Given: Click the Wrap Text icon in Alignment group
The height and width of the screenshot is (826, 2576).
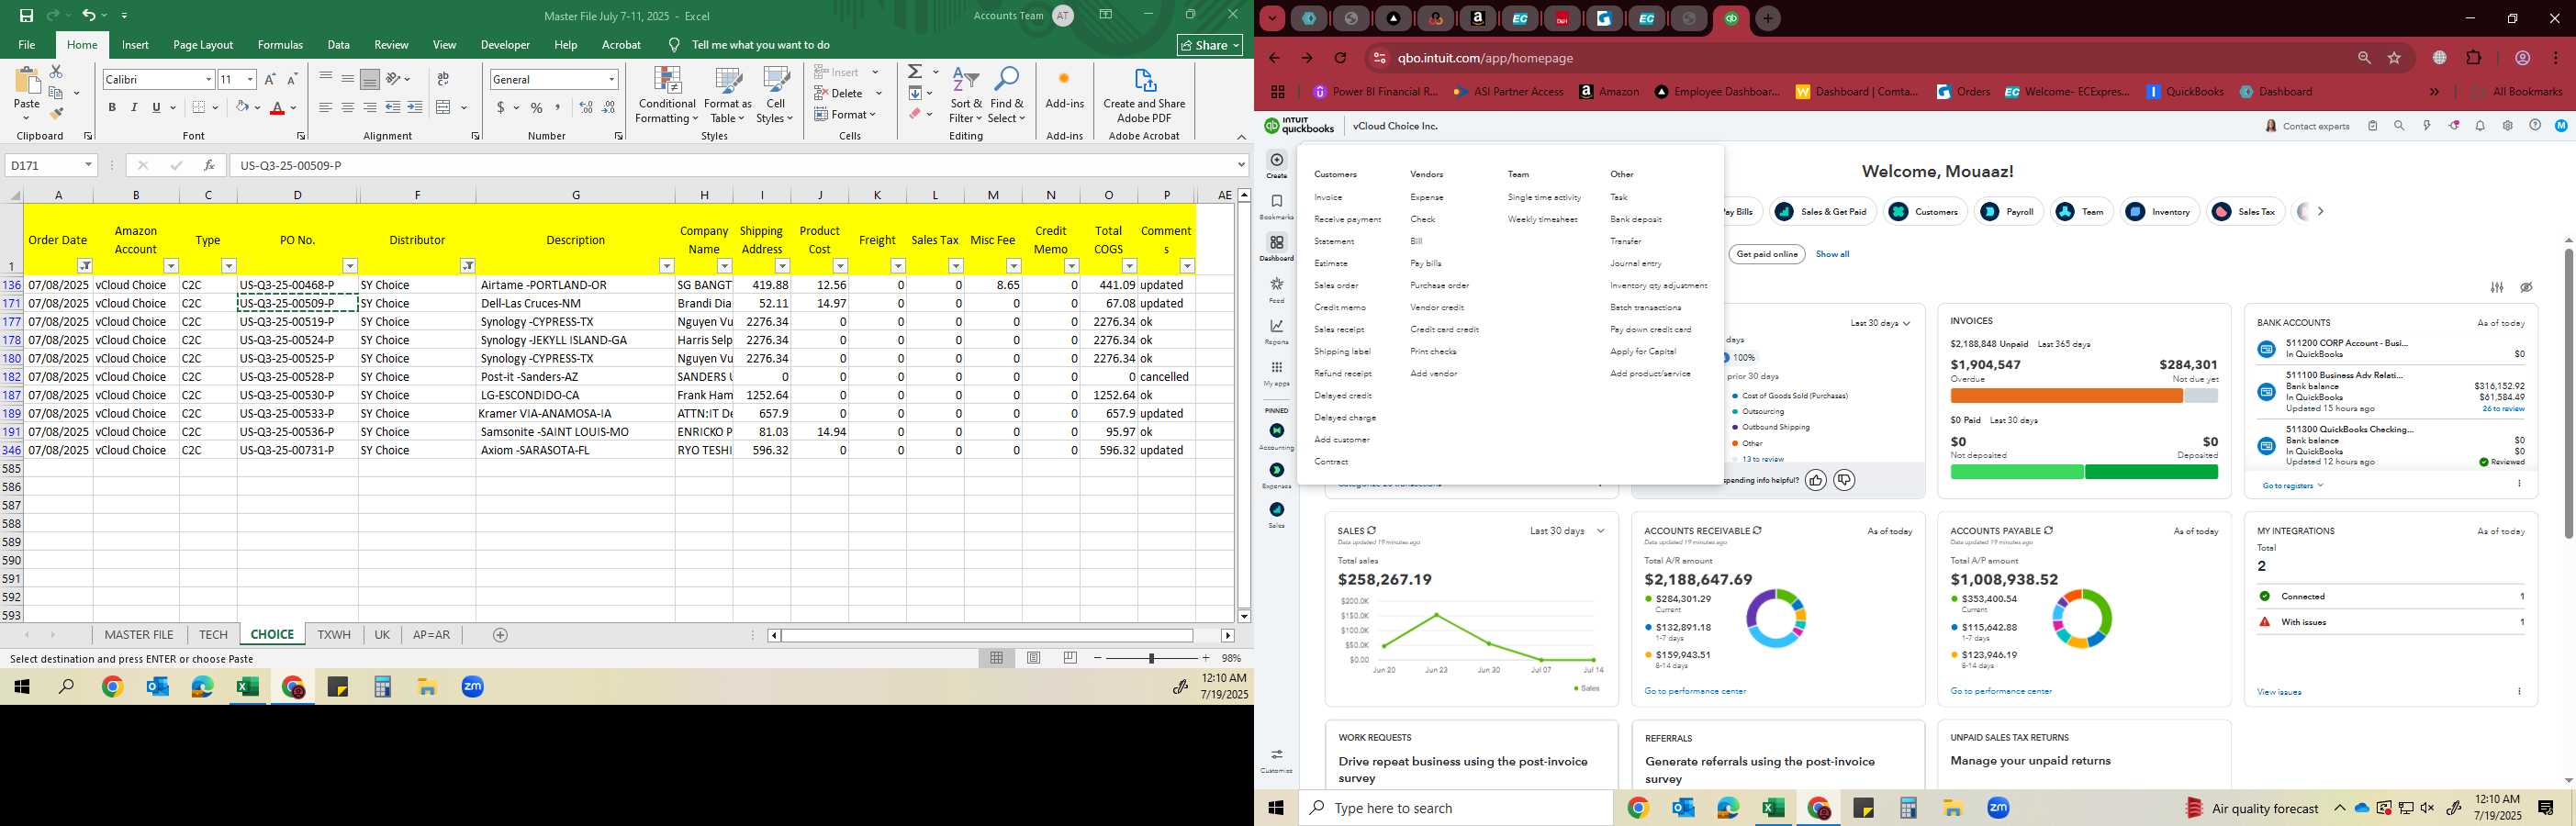Looking at the screenshot, I should click(x=443, y=79).
